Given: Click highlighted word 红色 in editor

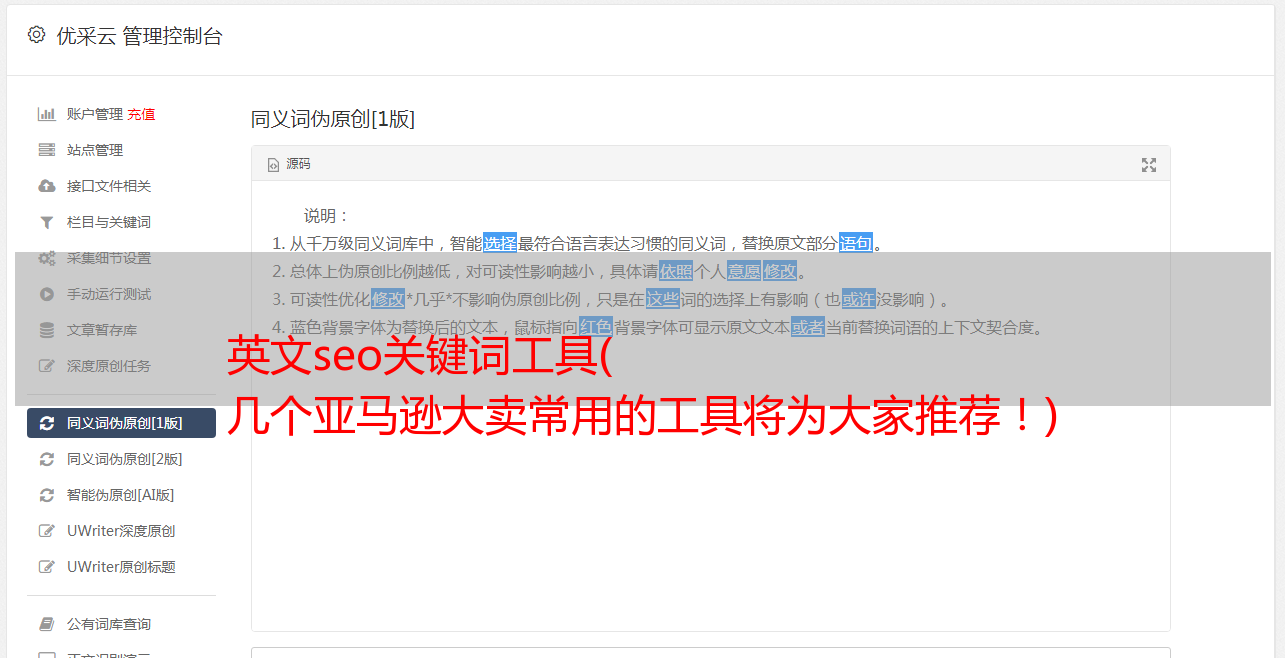Looking at the screenshot, I should point(595,327).
